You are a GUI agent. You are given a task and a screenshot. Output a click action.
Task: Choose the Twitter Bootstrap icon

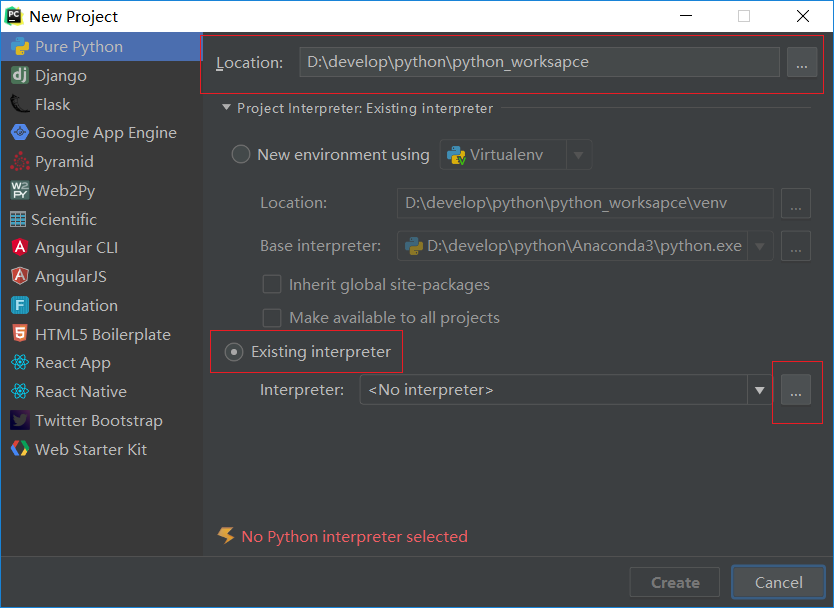click(20, 420)
